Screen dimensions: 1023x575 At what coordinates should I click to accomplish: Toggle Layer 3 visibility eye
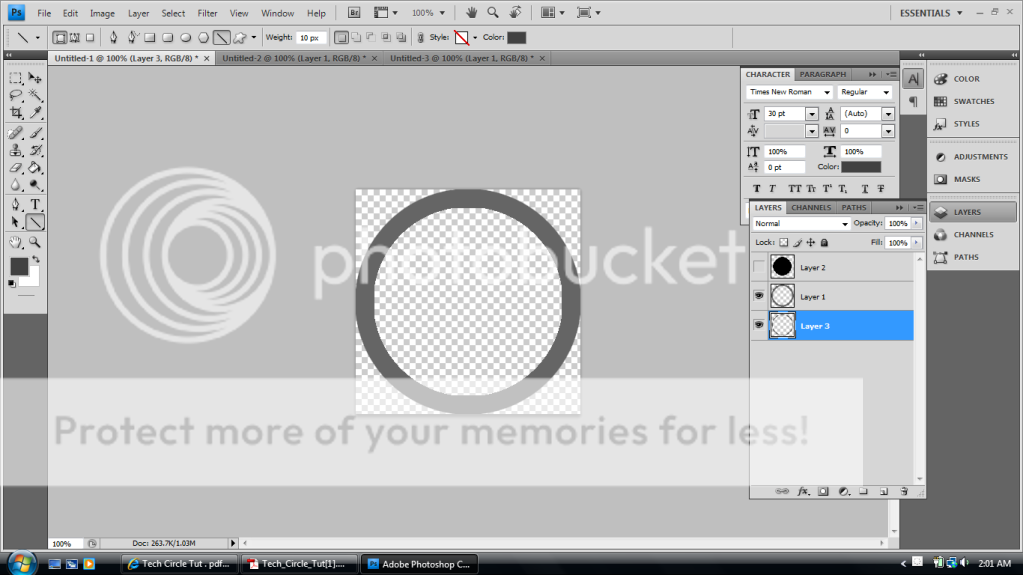[759, 326]
